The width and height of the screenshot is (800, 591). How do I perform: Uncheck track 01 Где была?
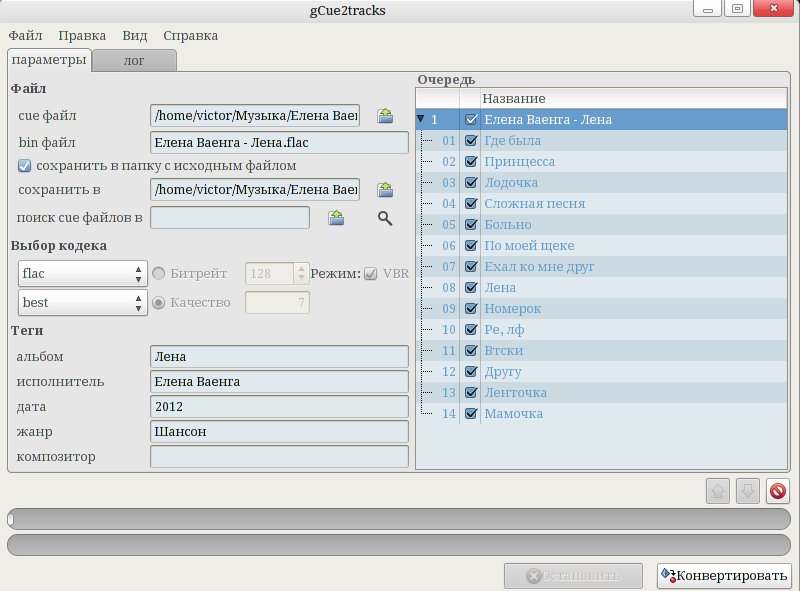click(x=471, y=140)
